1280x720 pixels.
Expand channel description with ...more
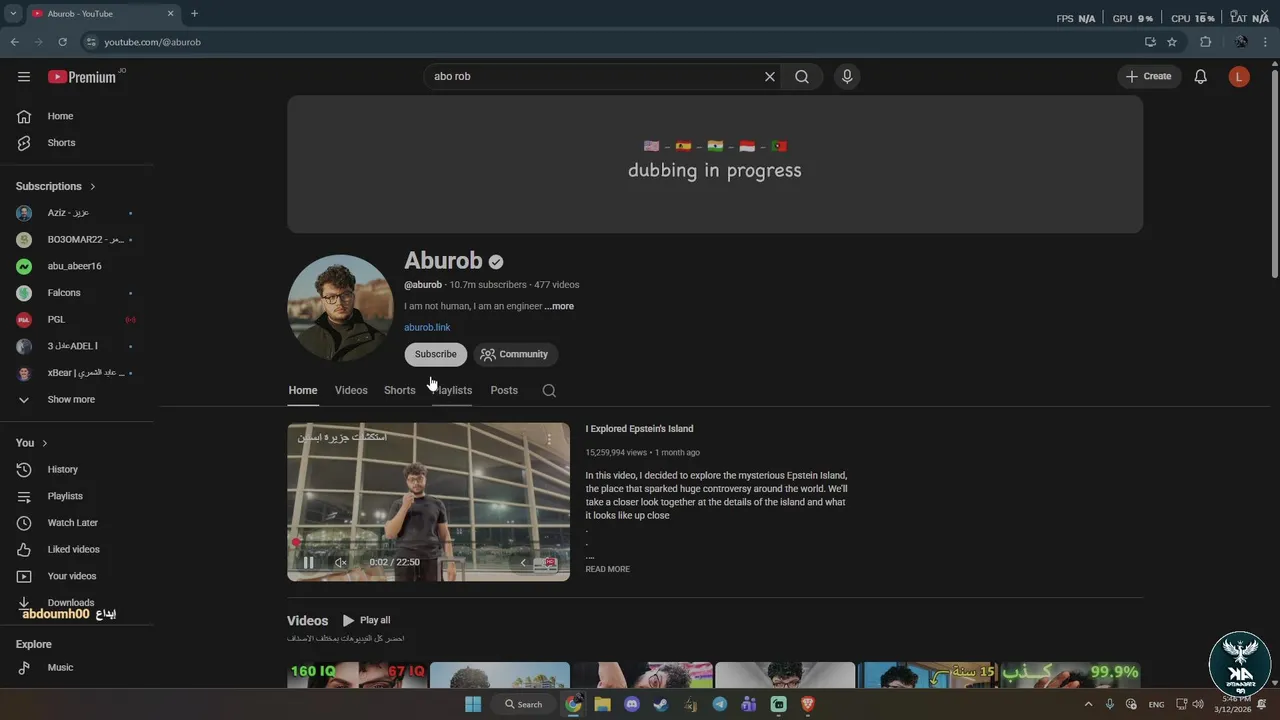[559, 306]
